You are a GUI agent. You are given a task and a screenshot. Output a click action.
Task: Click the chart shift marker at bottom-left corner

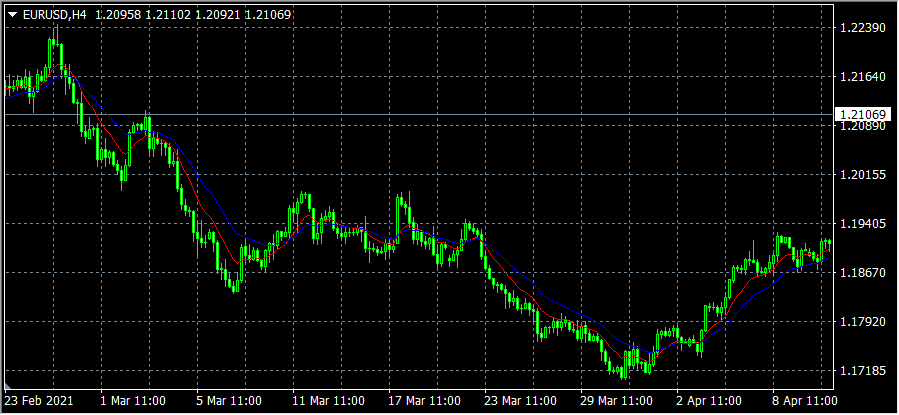7,386
